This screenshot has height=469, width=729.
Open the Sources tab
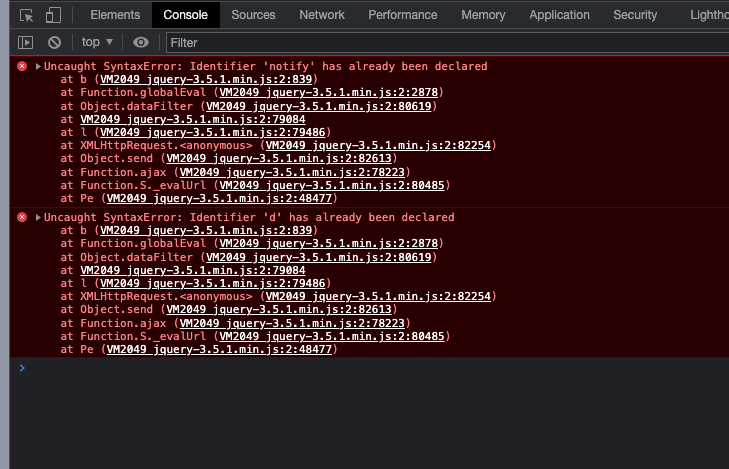tap(253, 15)
